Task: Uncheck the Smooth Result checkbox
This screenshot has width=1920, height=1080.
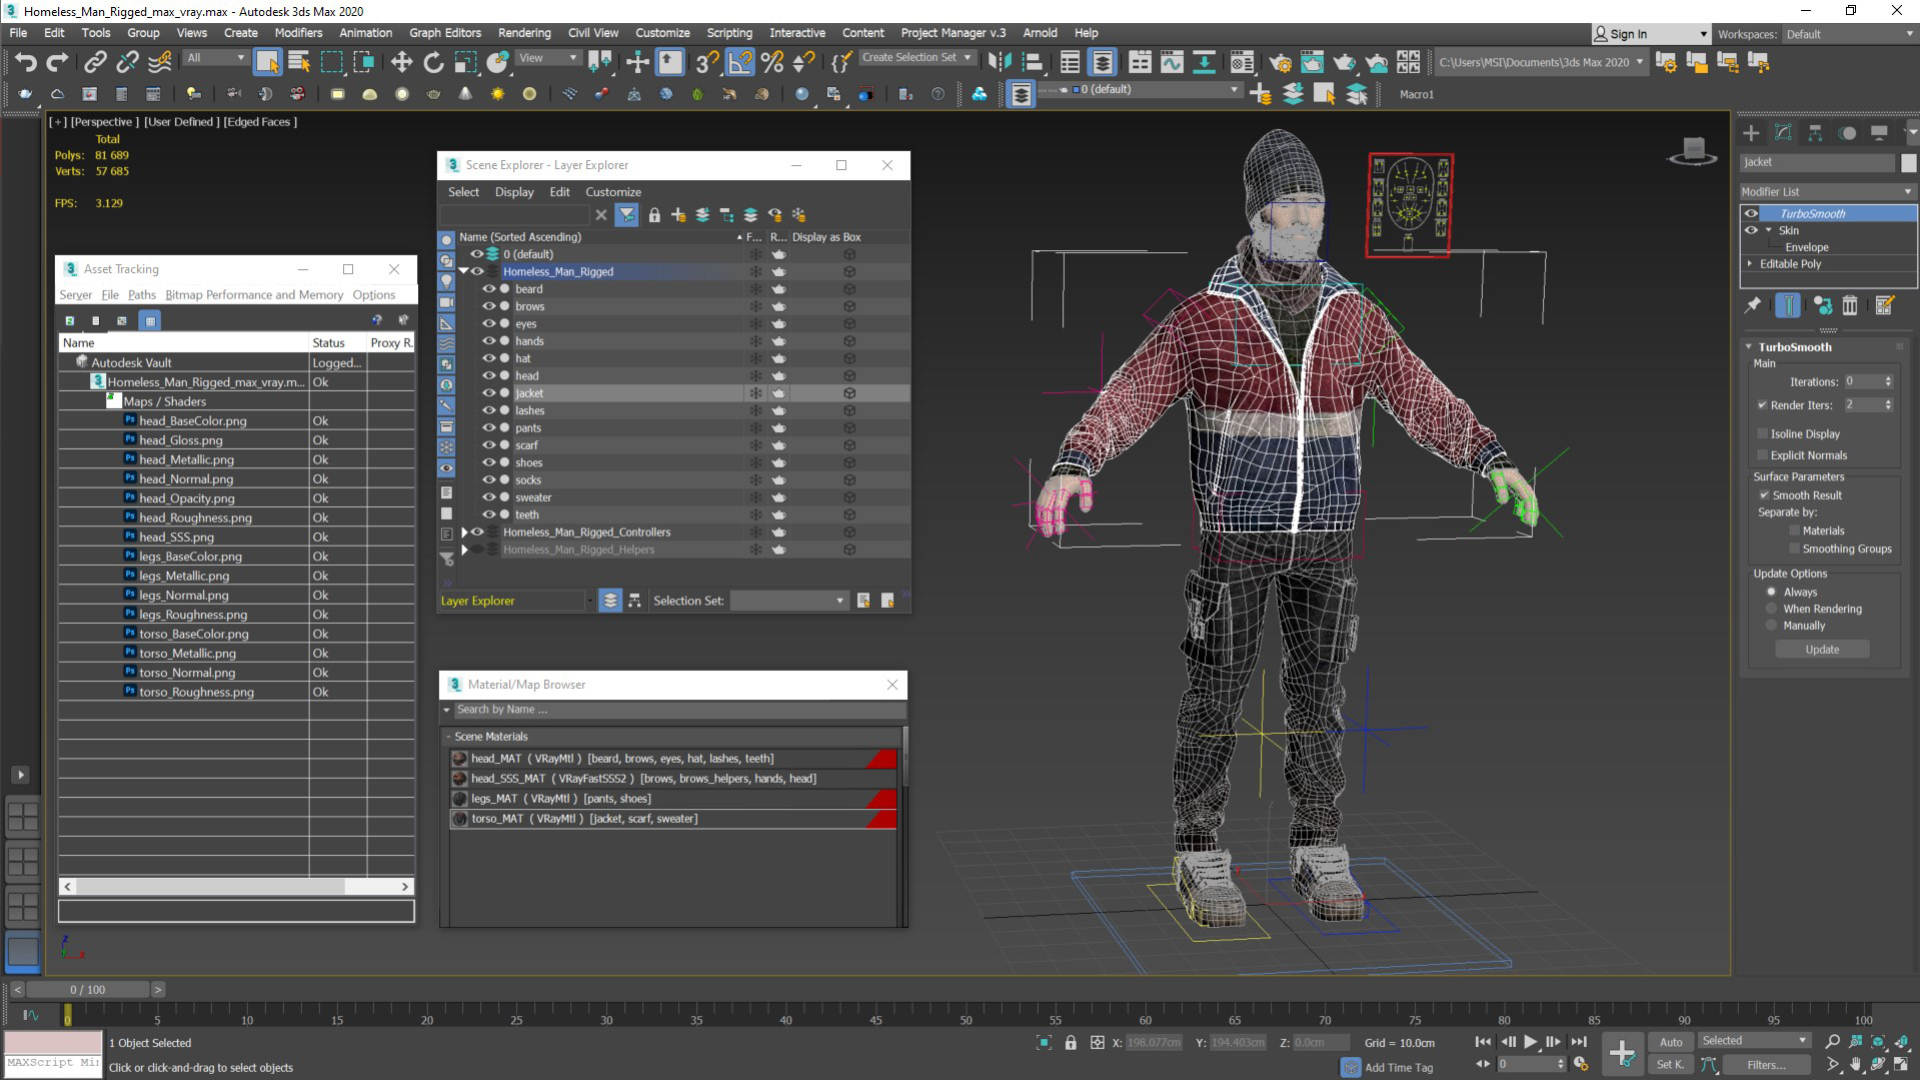Action: click(x=1764, y=495)
